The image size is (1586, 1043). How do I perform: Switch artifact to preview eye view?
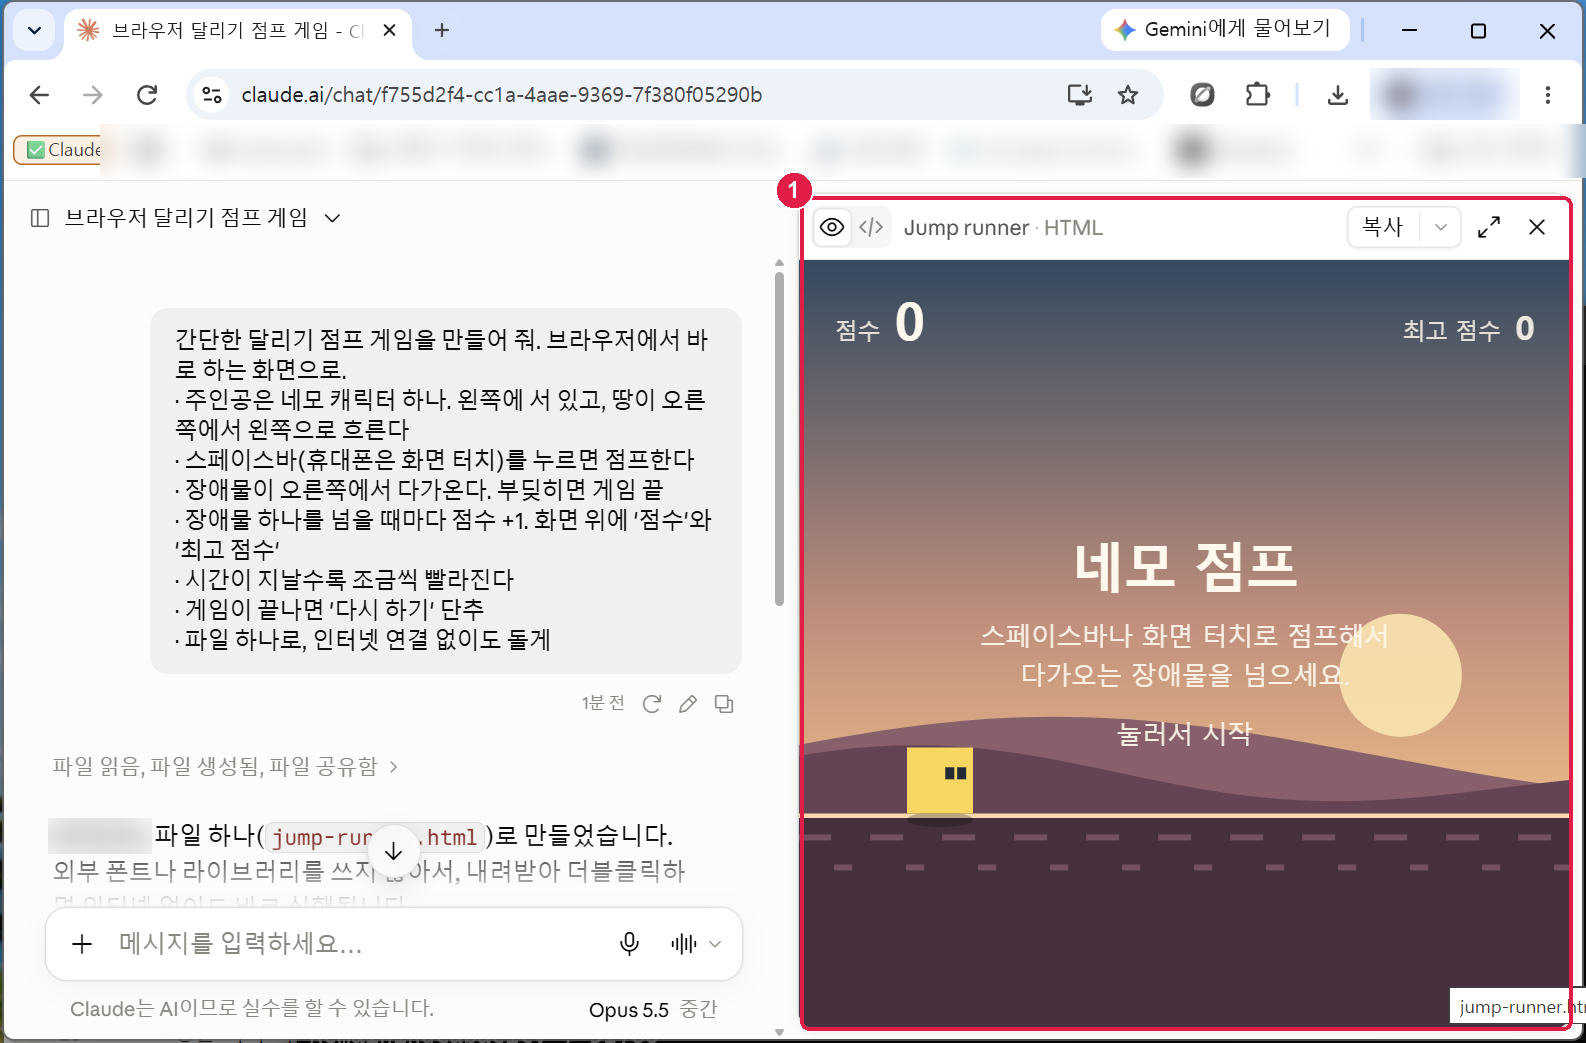click(832, 228)
